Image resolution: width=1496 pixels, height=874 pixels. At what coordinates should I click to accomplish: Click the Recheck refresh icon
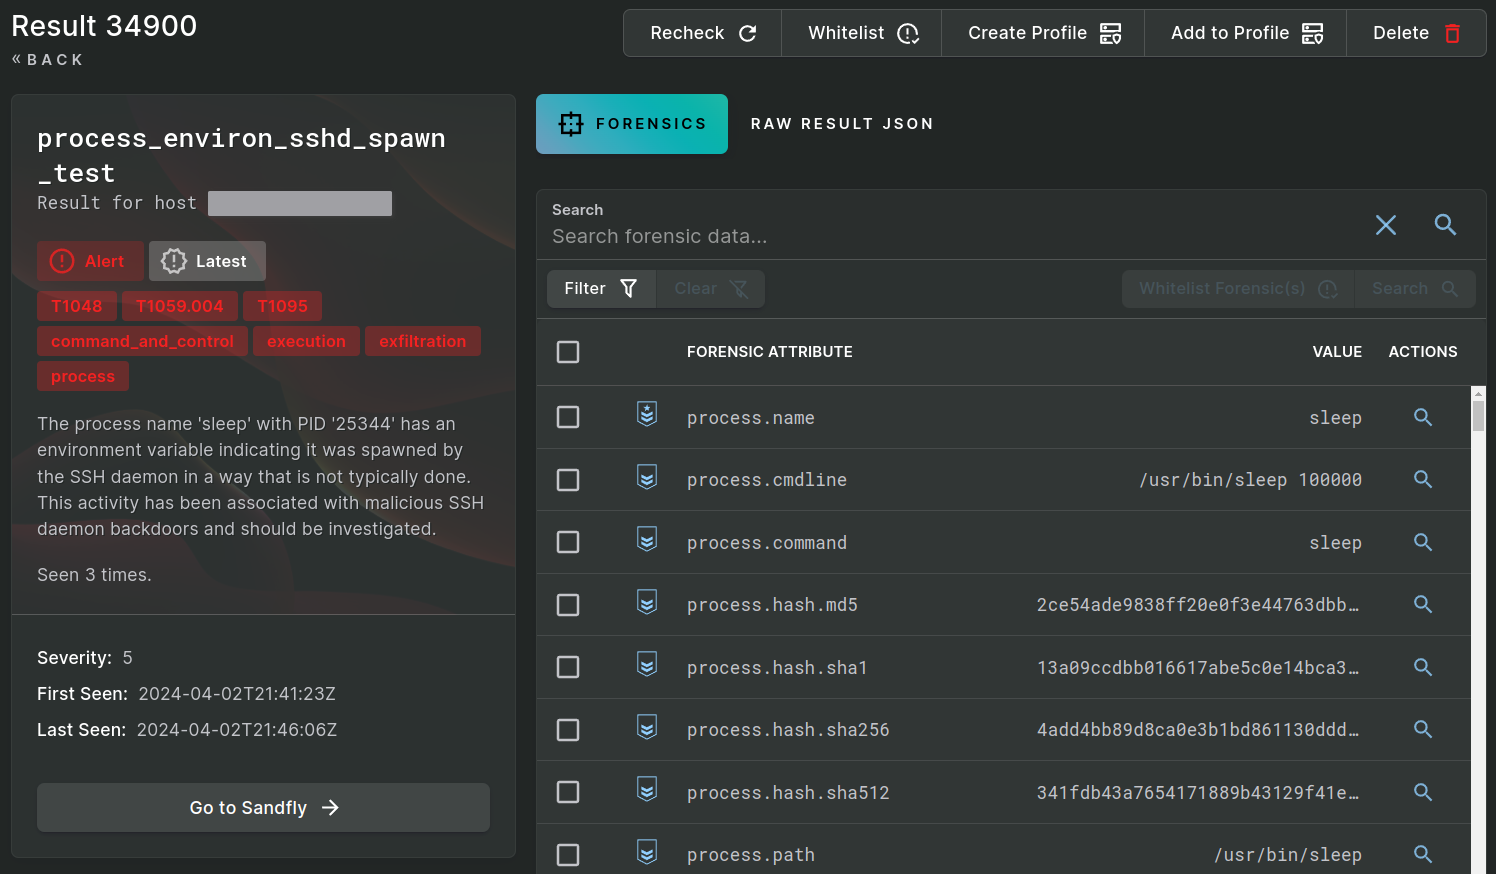pyautogui.click(x=748, y=32)
